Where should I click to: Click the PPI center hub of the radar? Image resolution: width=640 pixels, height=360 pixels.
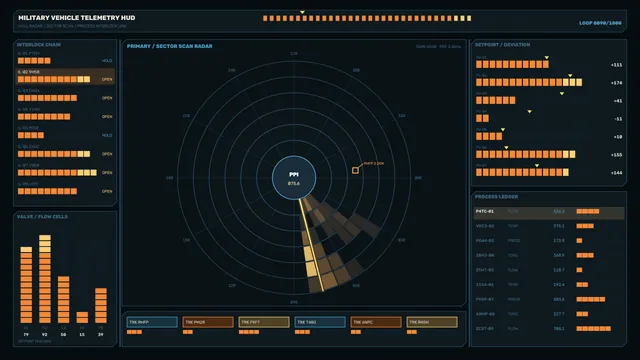294,178
